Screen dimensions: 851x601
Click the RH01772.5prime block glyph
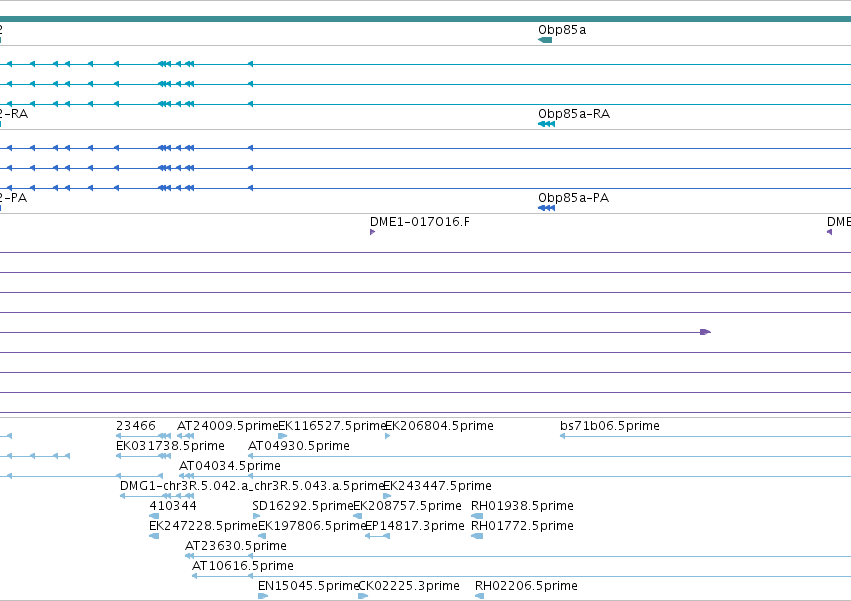coord(477,536)
